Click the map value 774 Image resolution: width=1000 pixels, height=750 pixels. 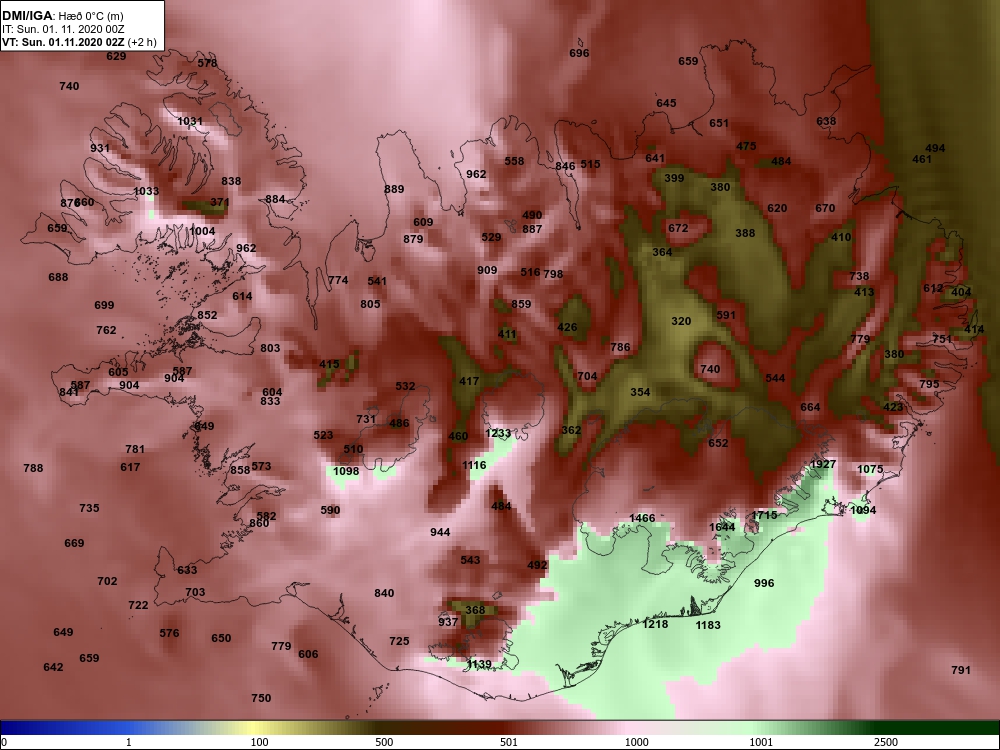pos(339,280)
